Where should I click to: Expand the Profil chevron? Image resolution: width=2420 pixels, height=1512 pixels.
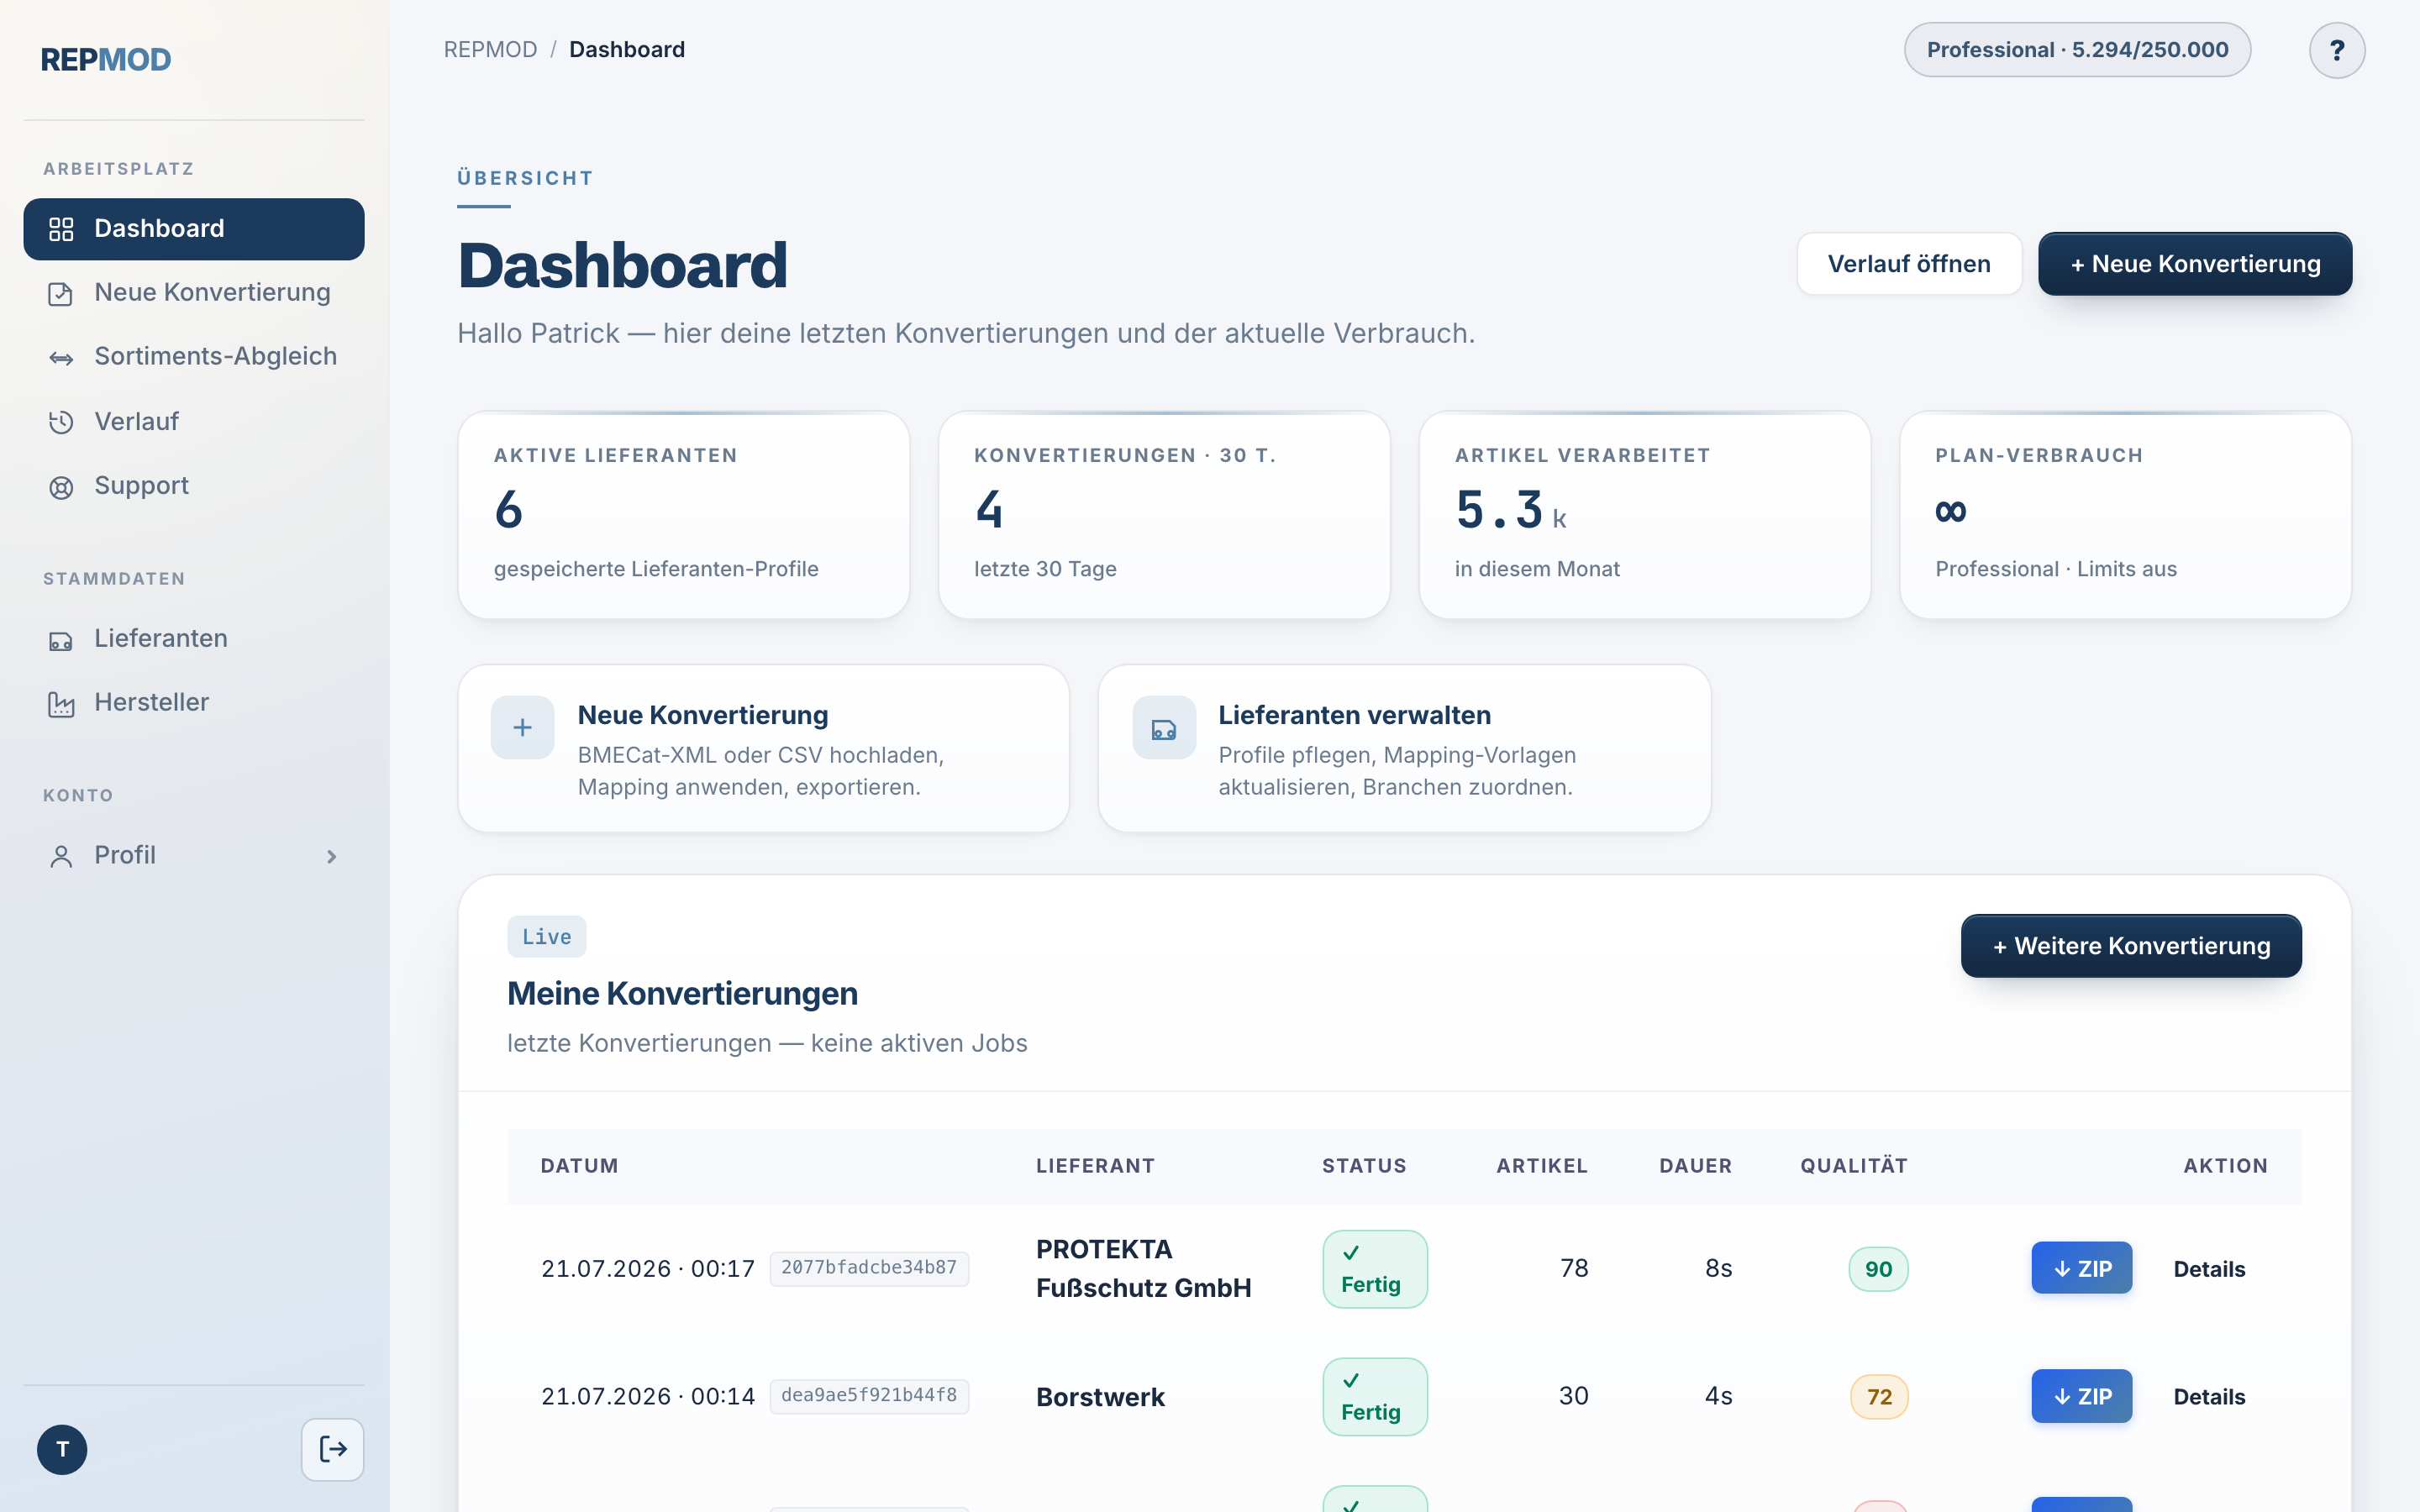tap(331, 856)
